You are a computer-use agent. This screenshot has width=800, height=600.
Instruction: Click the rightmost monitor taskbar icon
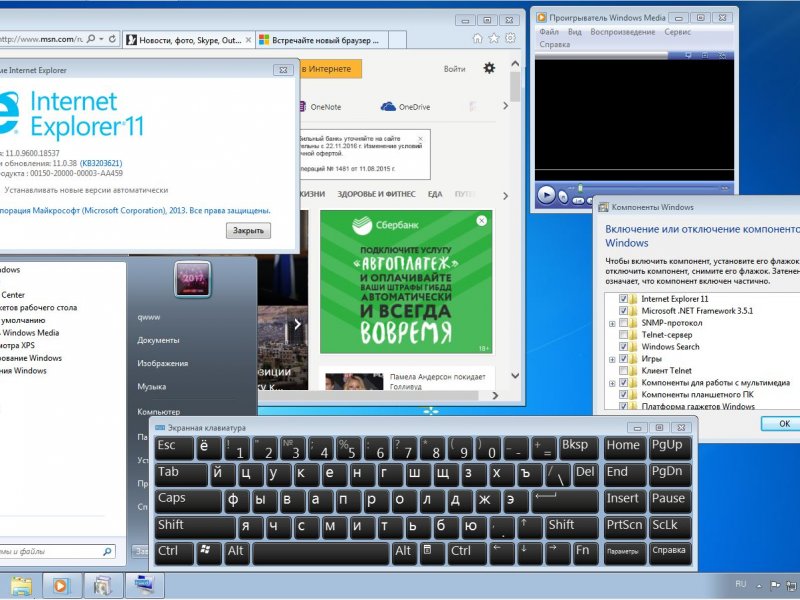point(144,585)
